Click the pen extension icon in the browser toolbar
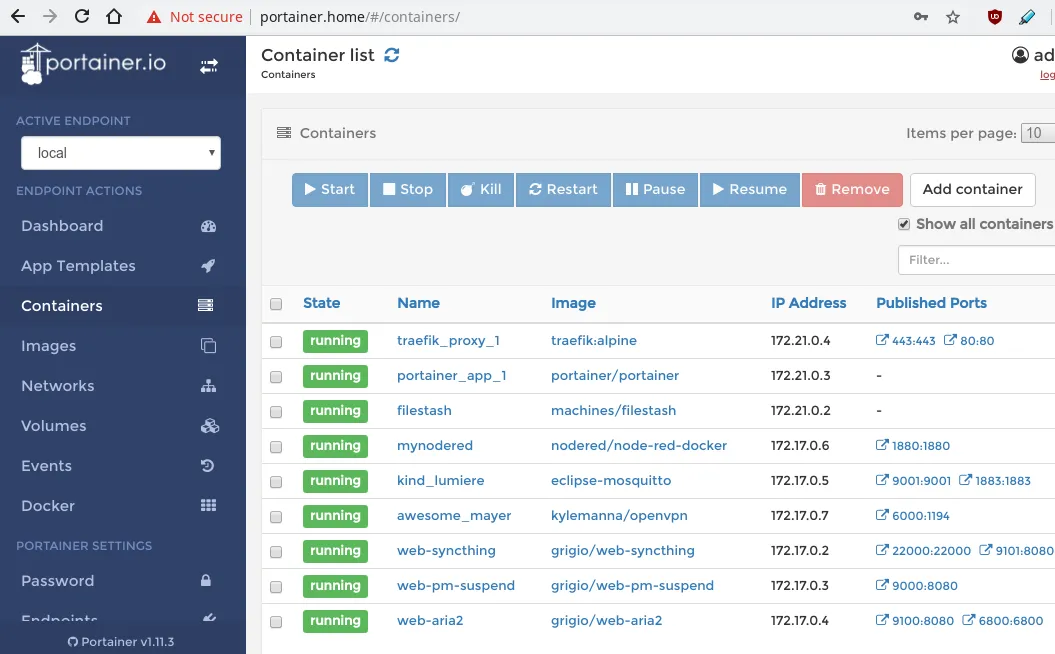This screenshot has width=1055, height=654. [1027, 17]
